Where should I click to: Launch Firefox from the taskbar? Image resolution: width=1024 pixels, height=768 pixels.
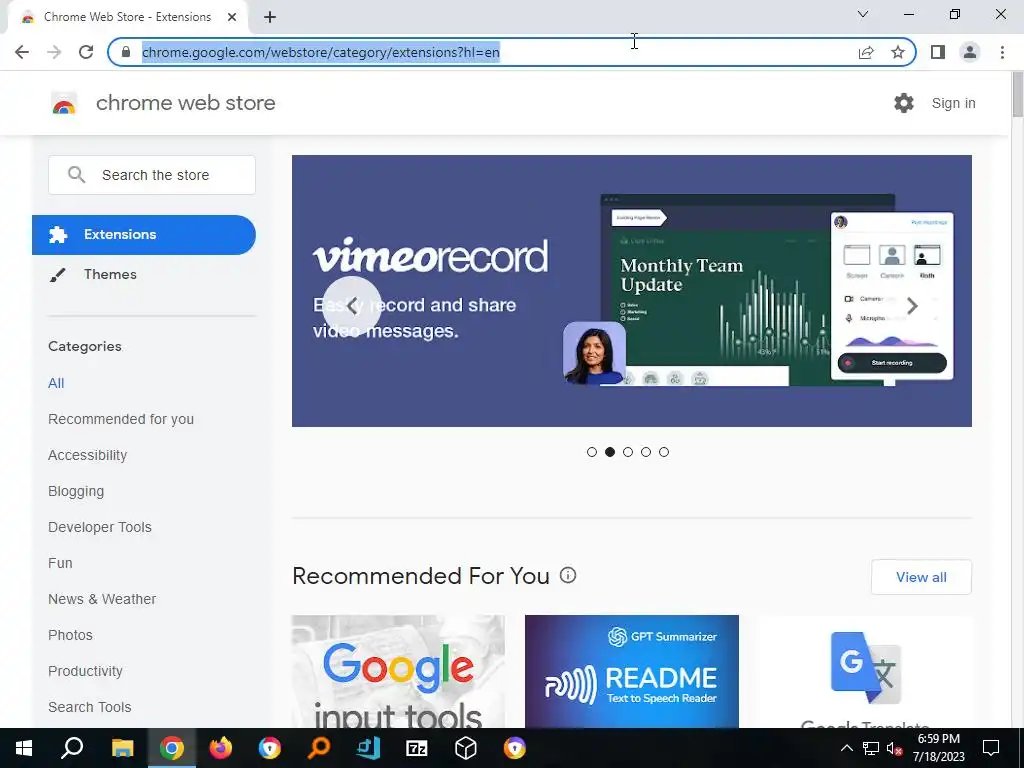(x=221, y=748)
